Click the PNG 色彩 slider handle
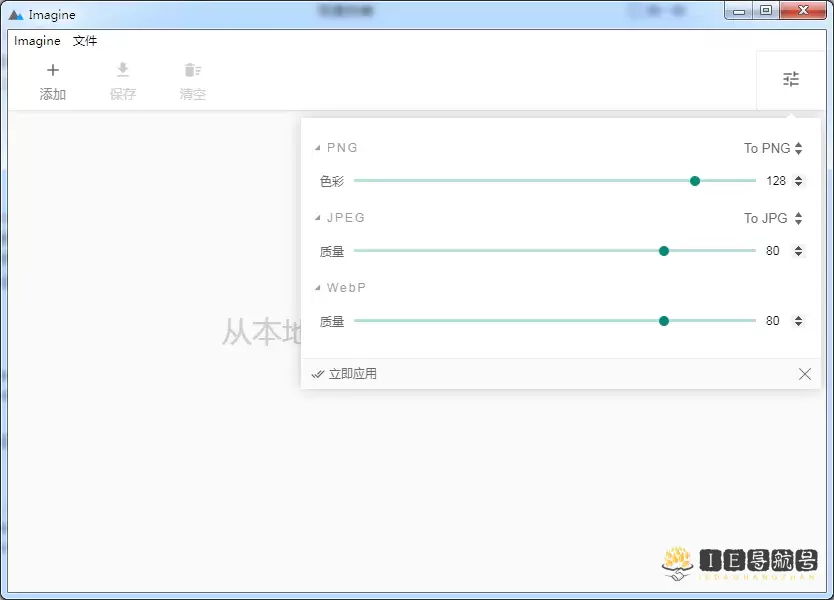The image size is (834, 600). click(x=695, y=181)
